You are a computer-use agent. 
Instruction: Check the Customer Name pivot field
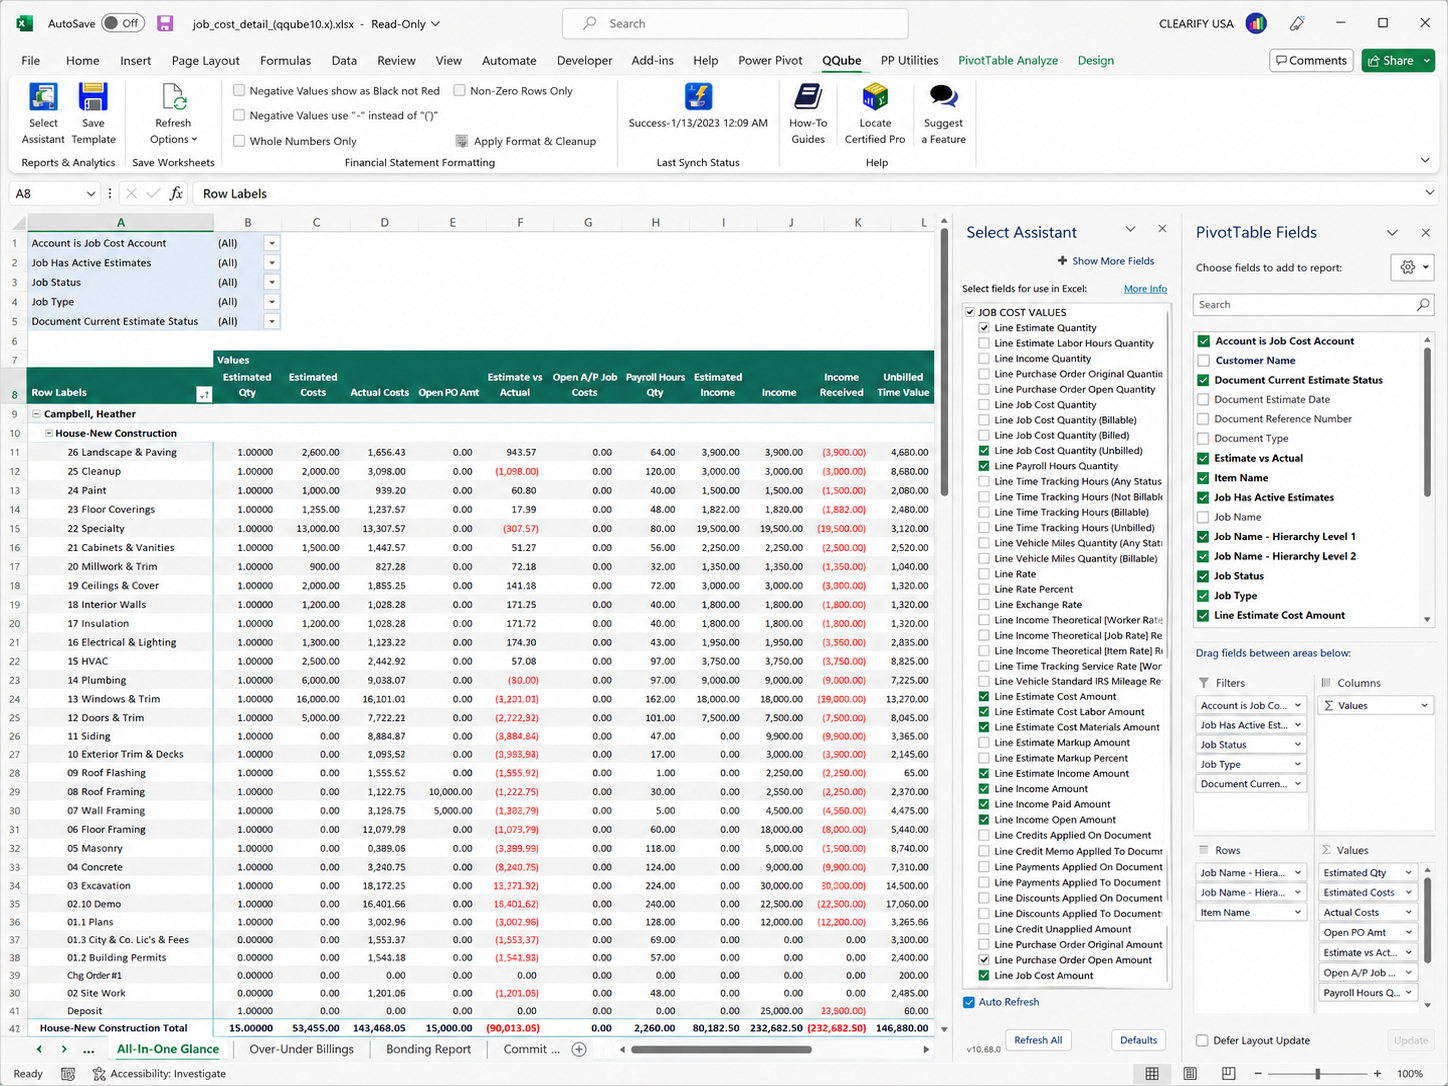pyautogui.click(x=1204, y=360)
